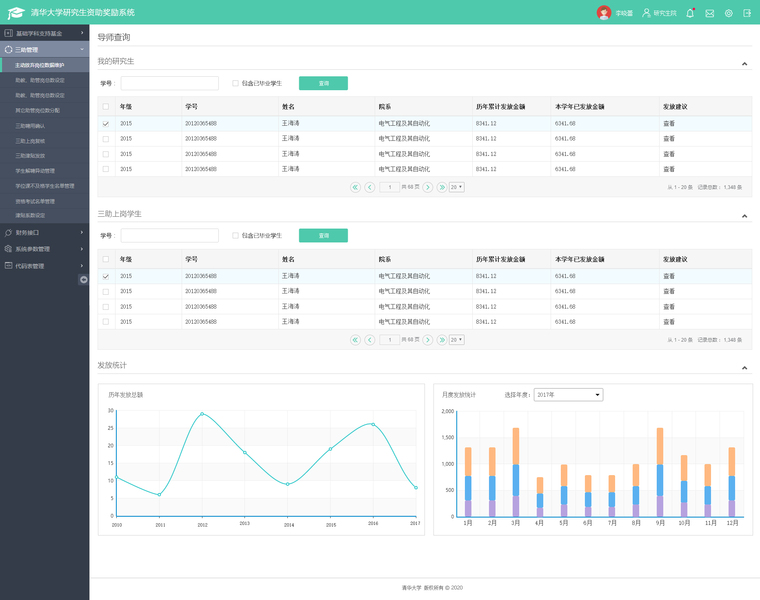Go to first page in 我的研究生 pager
The image size is (760, 600).
point(355,187)
